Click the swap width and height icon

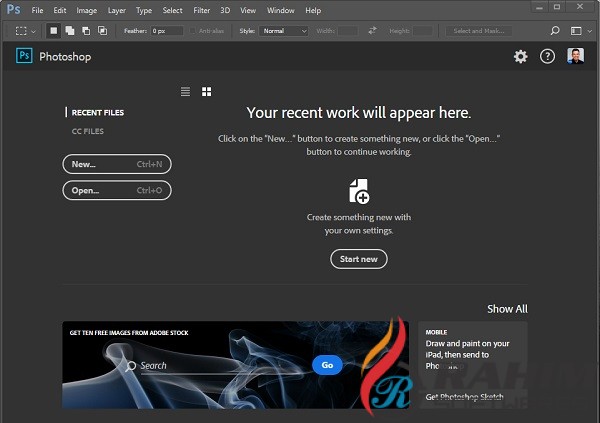372,31
